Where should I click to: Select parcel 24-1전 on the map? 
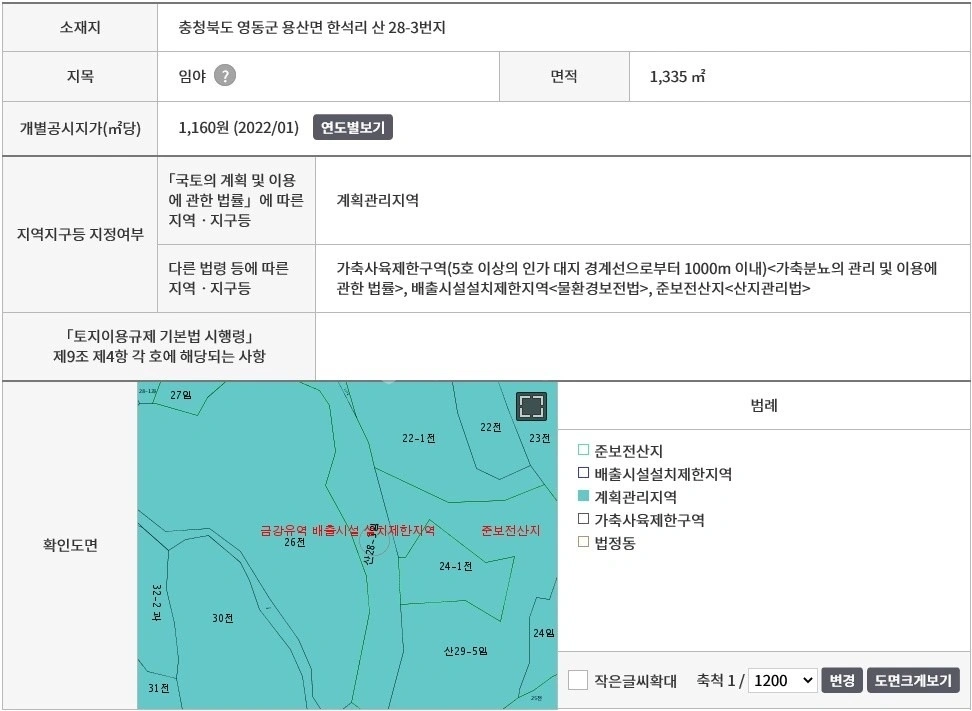pyautogui.click(x=456, y=566)
